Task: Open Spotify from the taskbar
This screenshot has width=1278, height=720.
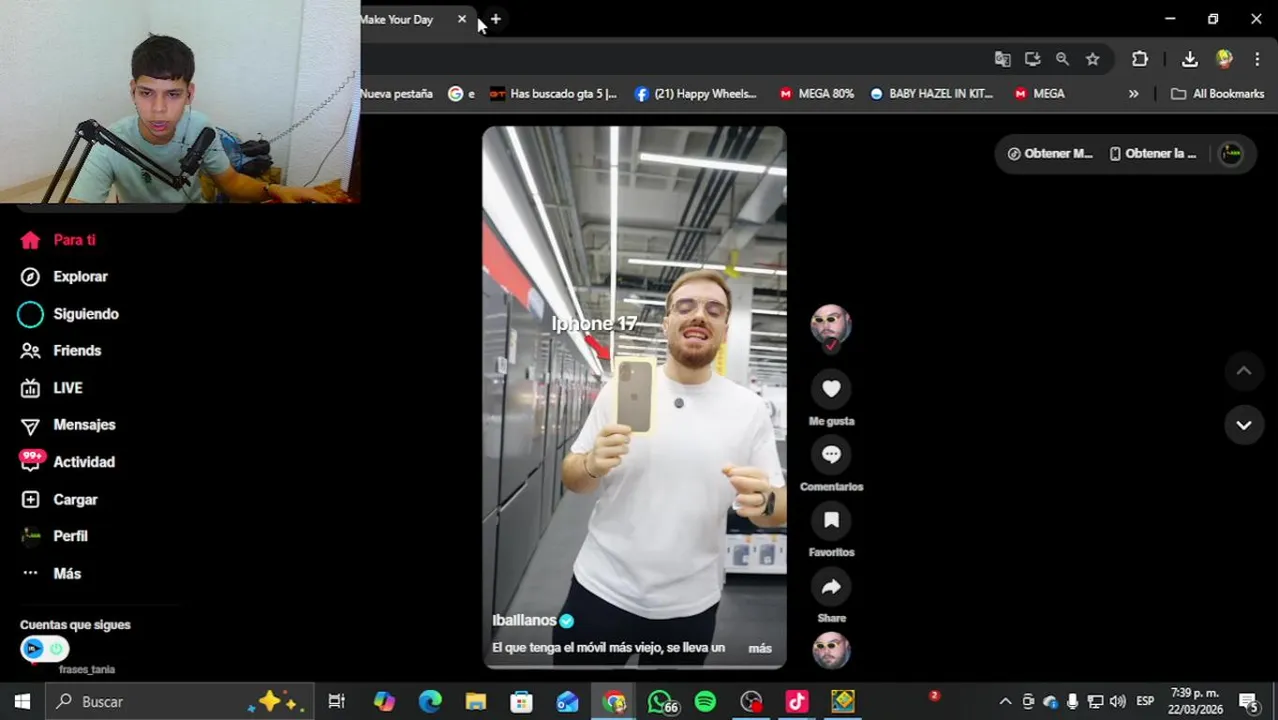Action: [705, 701]
